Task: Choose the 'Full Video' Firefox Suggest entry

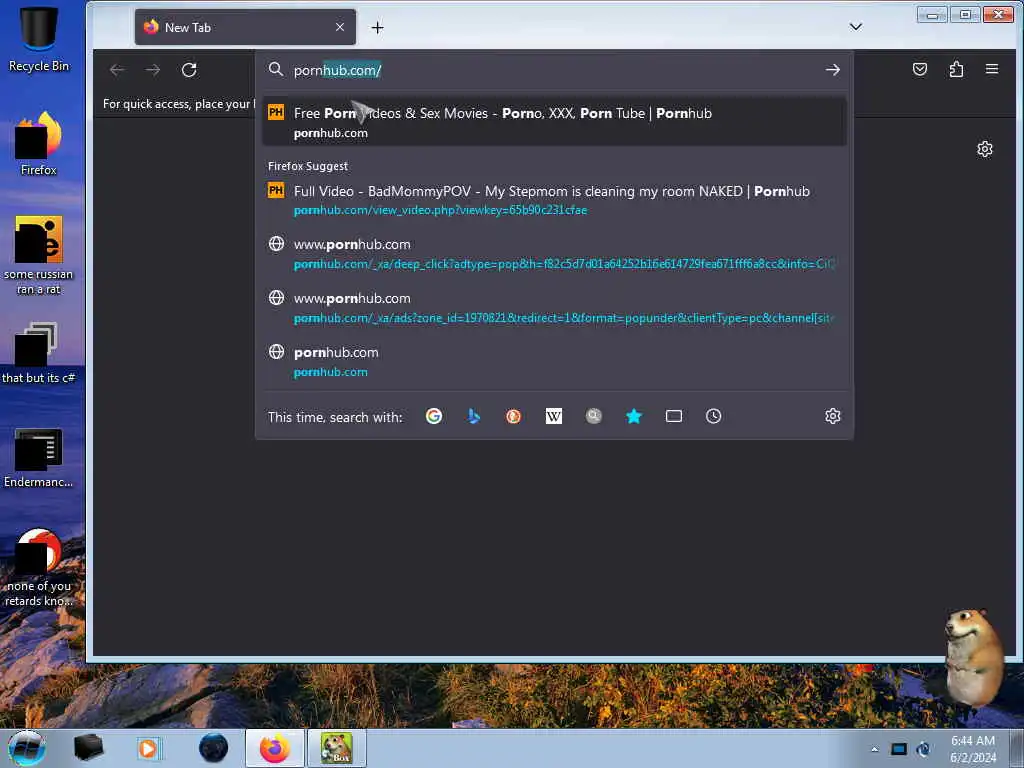Action: [554, 200]
